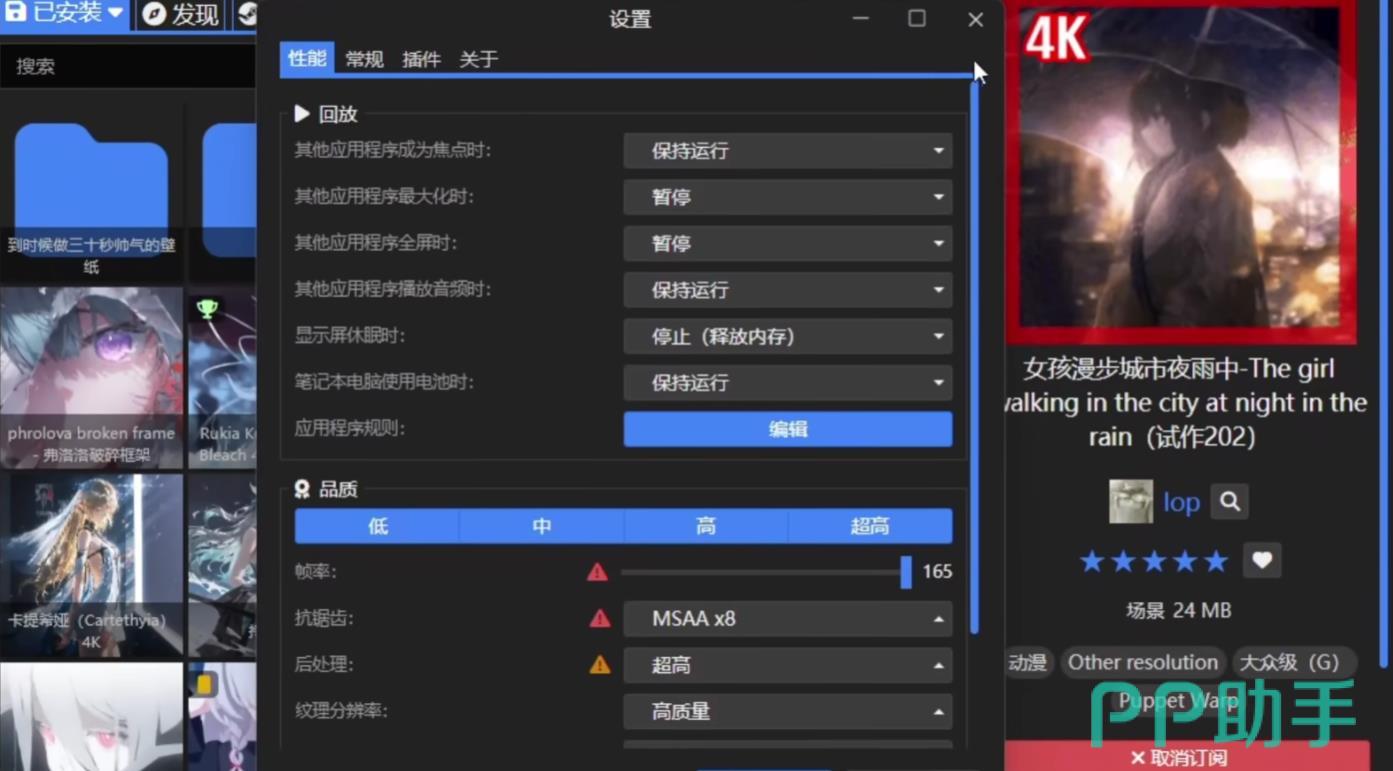Click the 品质 section heading

326,489
